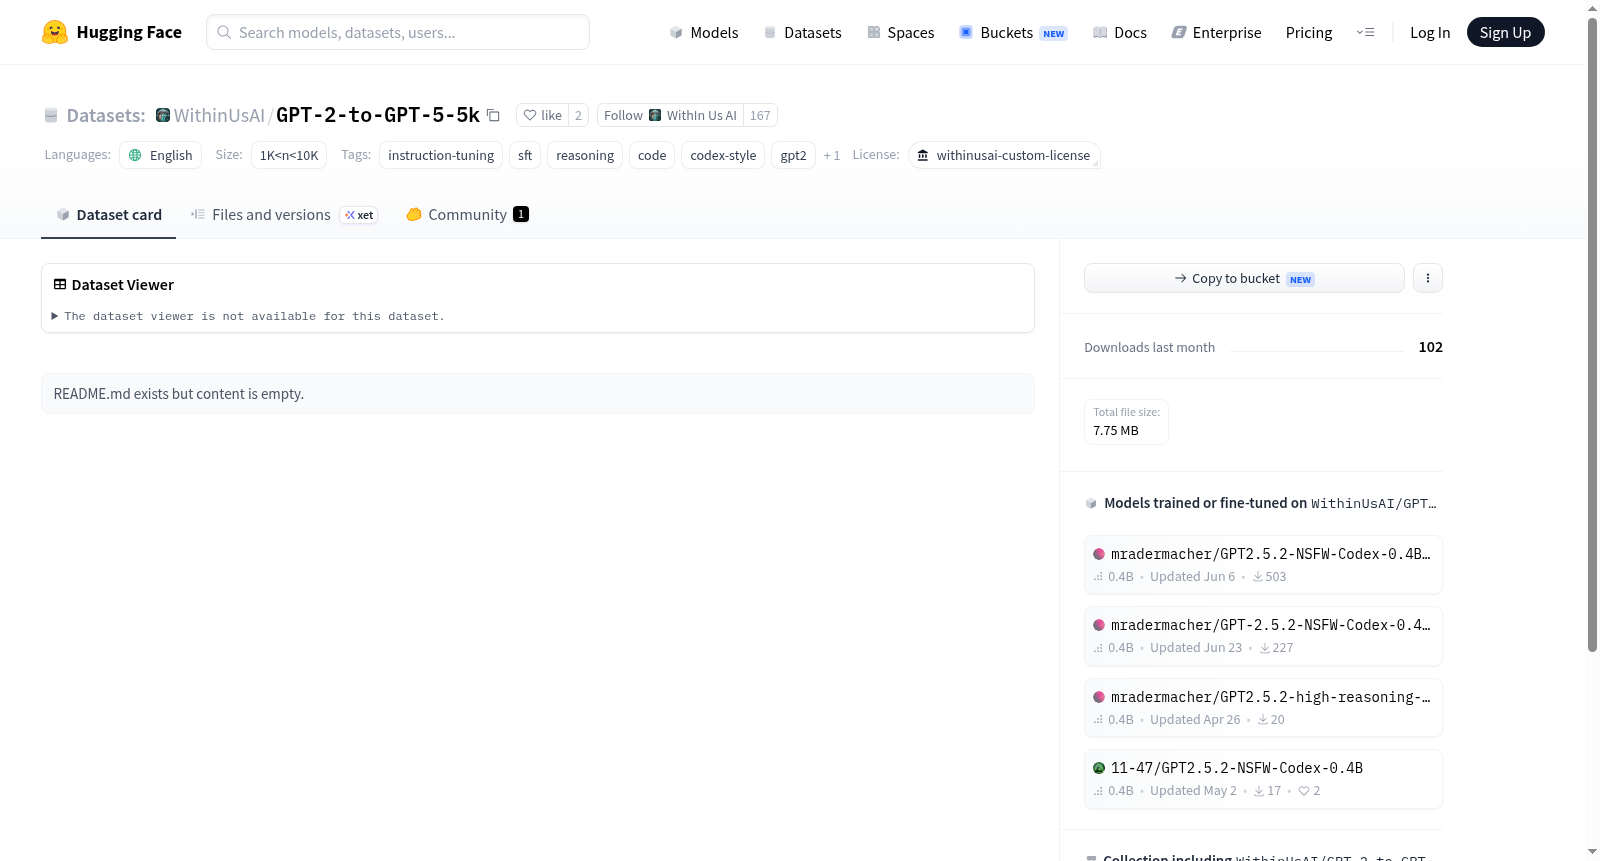Click the like count 2
The width and height of the screenshot is (1600, 861).
[578, 115]
